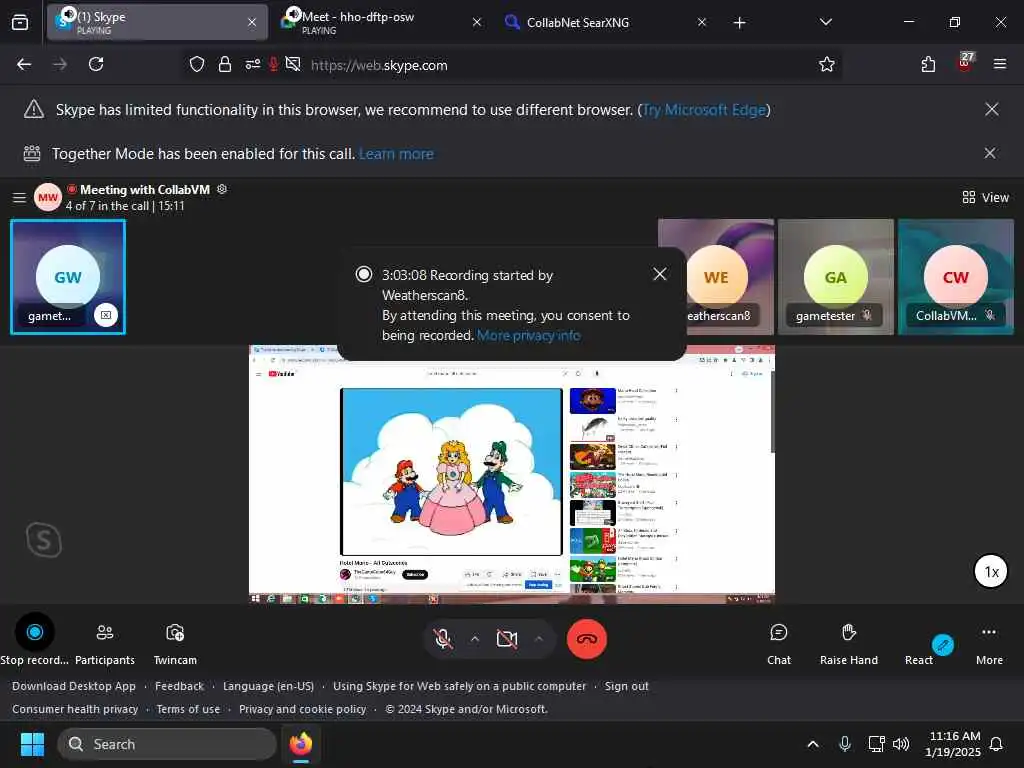Viewport: 1024px width, 768px height.
Task: Expand the list all tabs chevron
Action: [825, 22]
